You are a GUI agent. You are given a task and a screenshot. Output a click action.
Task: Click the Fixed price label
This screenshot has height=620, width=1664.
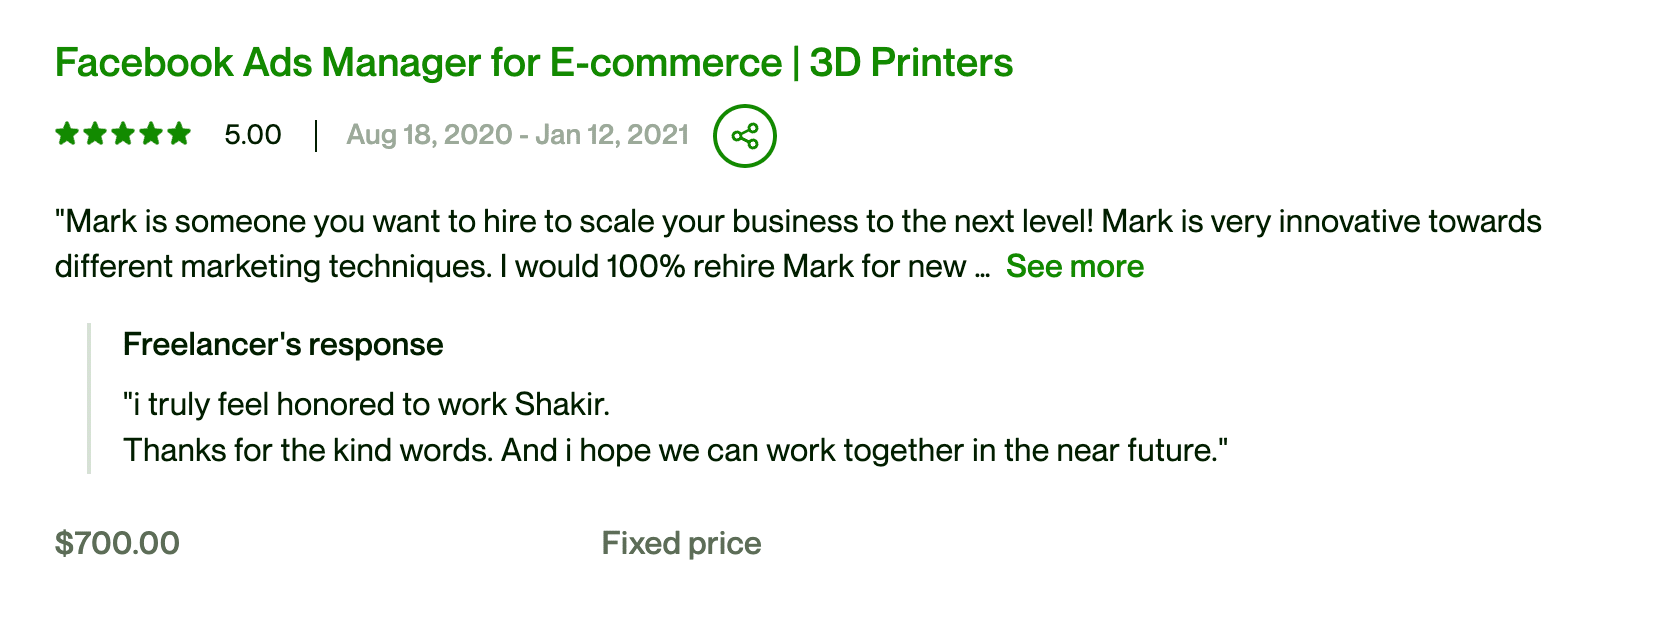tap(681, 543)
